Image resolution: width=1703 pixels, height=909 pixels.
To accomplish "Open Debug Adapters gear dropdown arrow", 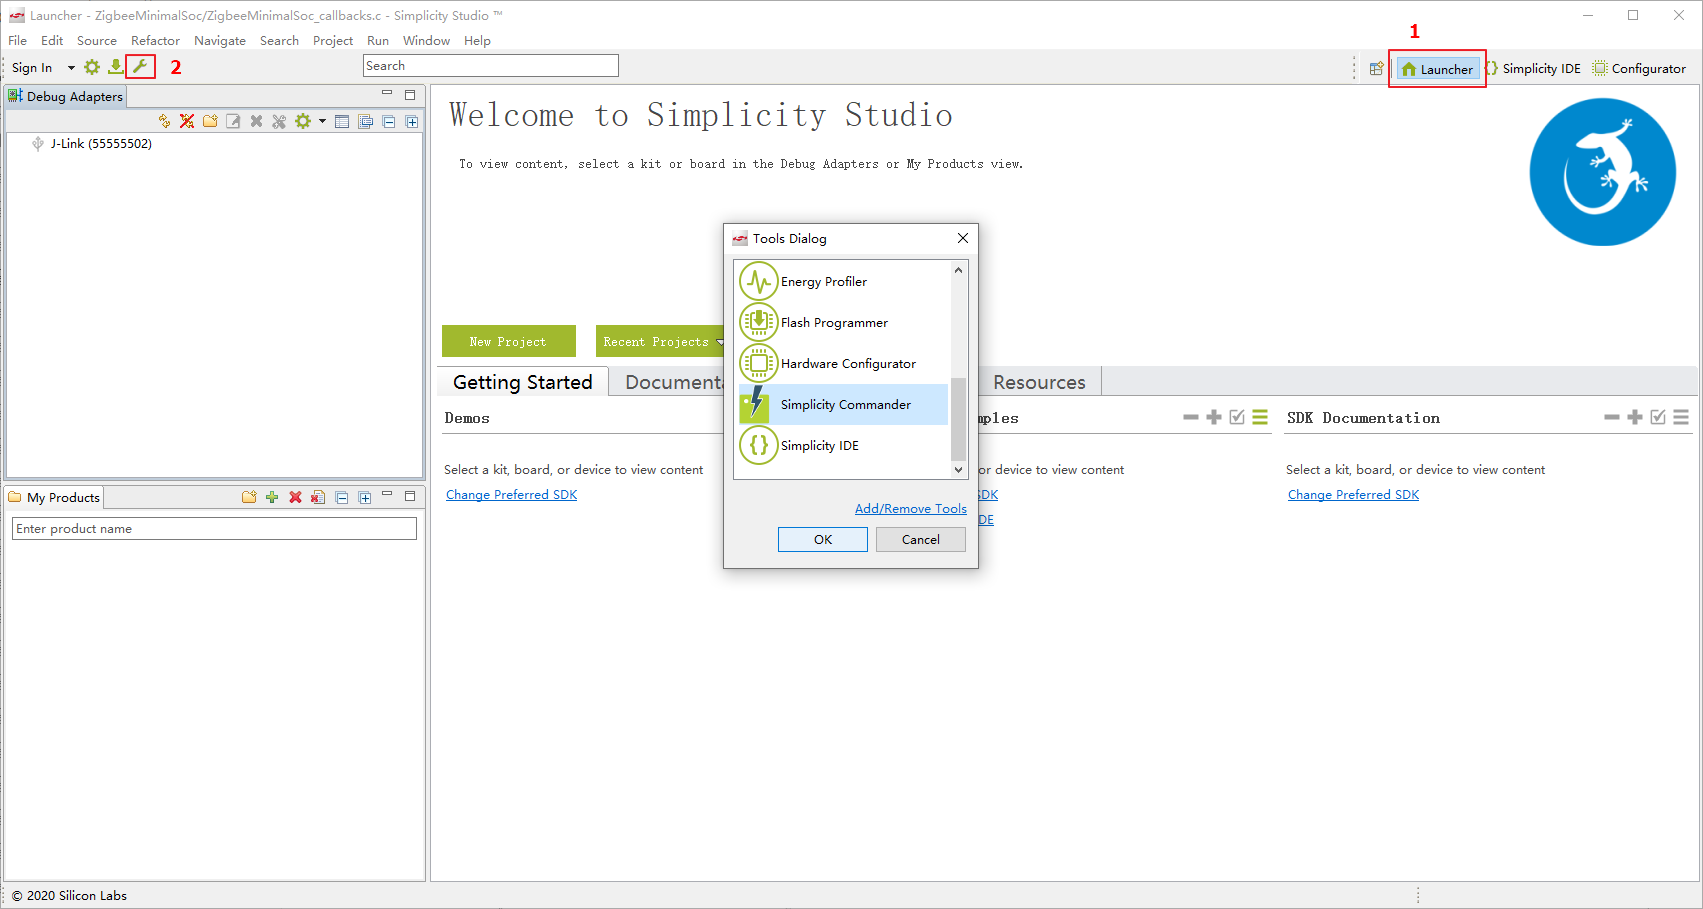I will tap(322, 121).
